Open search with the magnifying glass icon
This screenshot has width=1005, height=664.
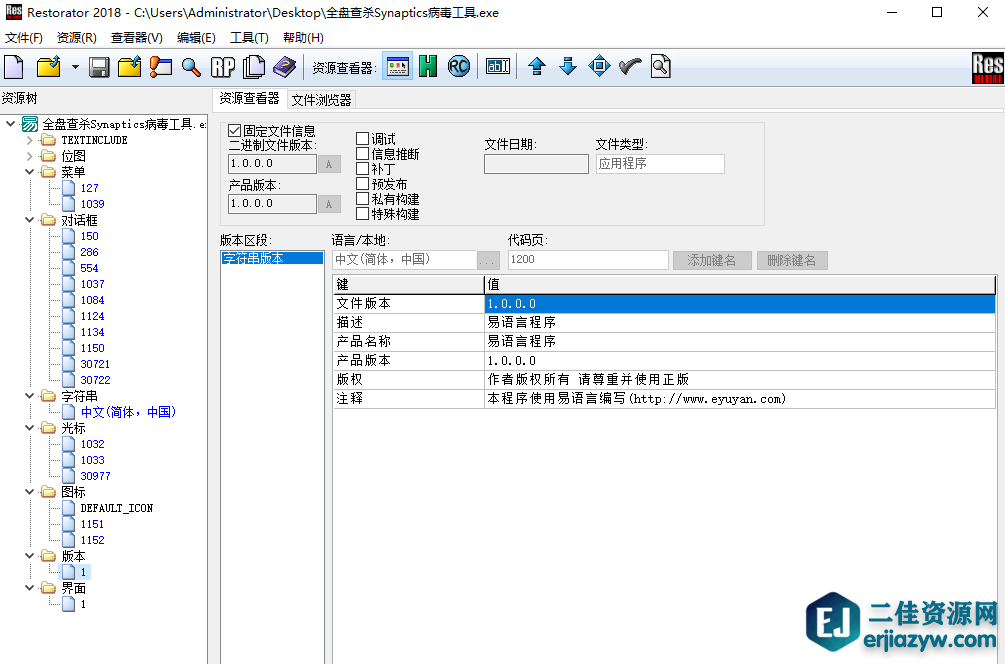click(191, 67)
